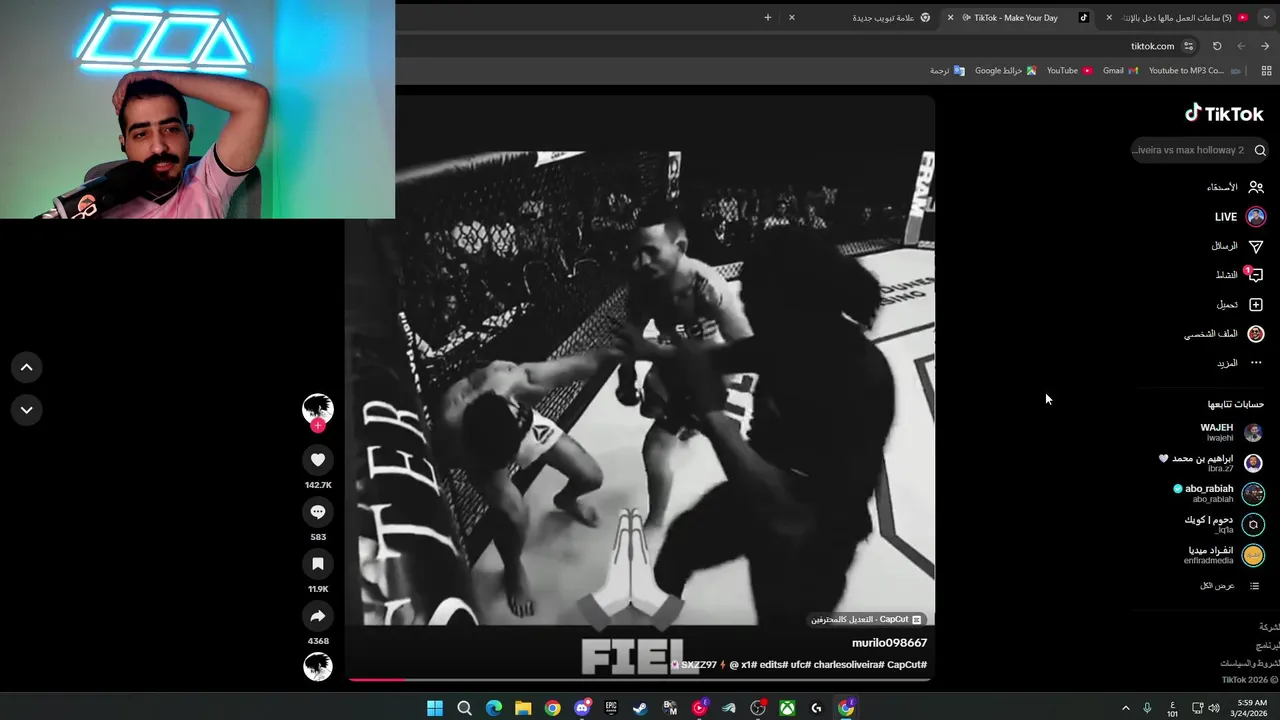
Task: Click the #ufc hashtag in caption
Action: 800,665
